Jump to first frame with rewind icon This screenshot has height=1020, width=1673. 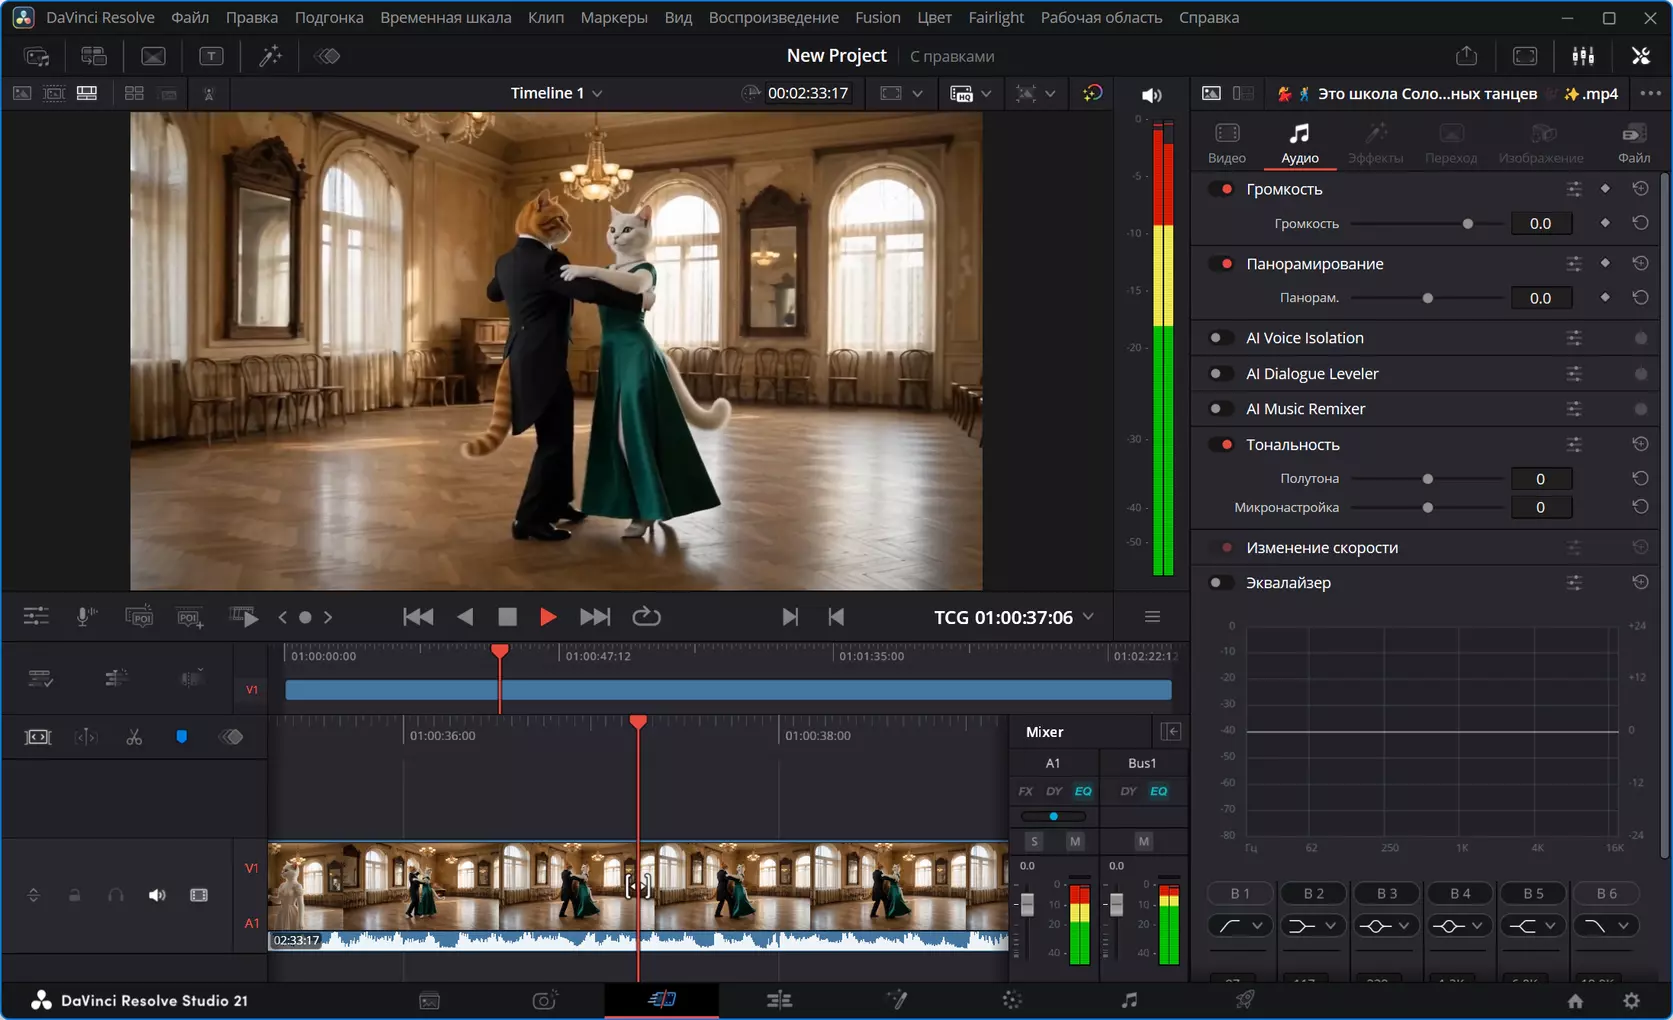(x=418, y=617)
